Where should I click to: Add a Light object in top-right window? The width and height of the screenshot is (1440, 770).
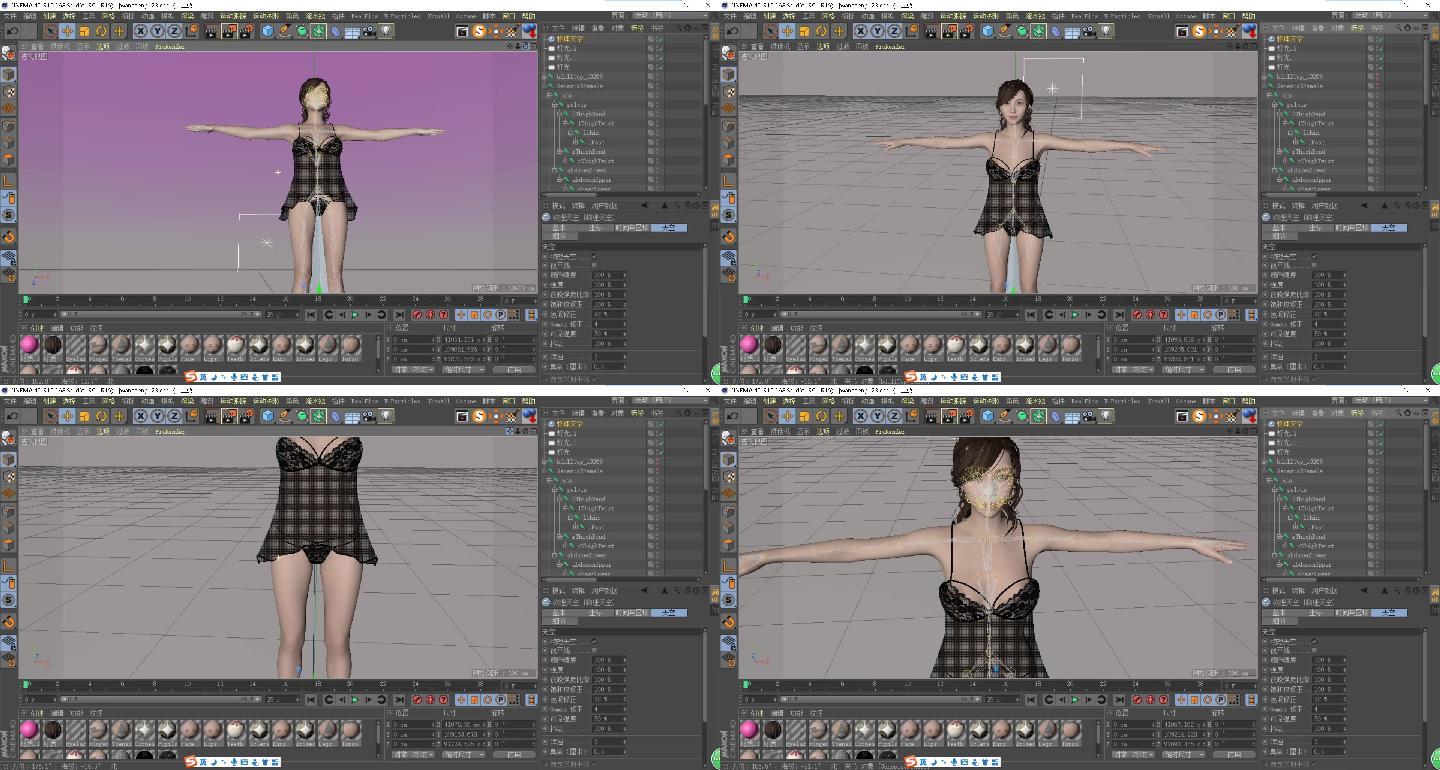point(1105,31)
